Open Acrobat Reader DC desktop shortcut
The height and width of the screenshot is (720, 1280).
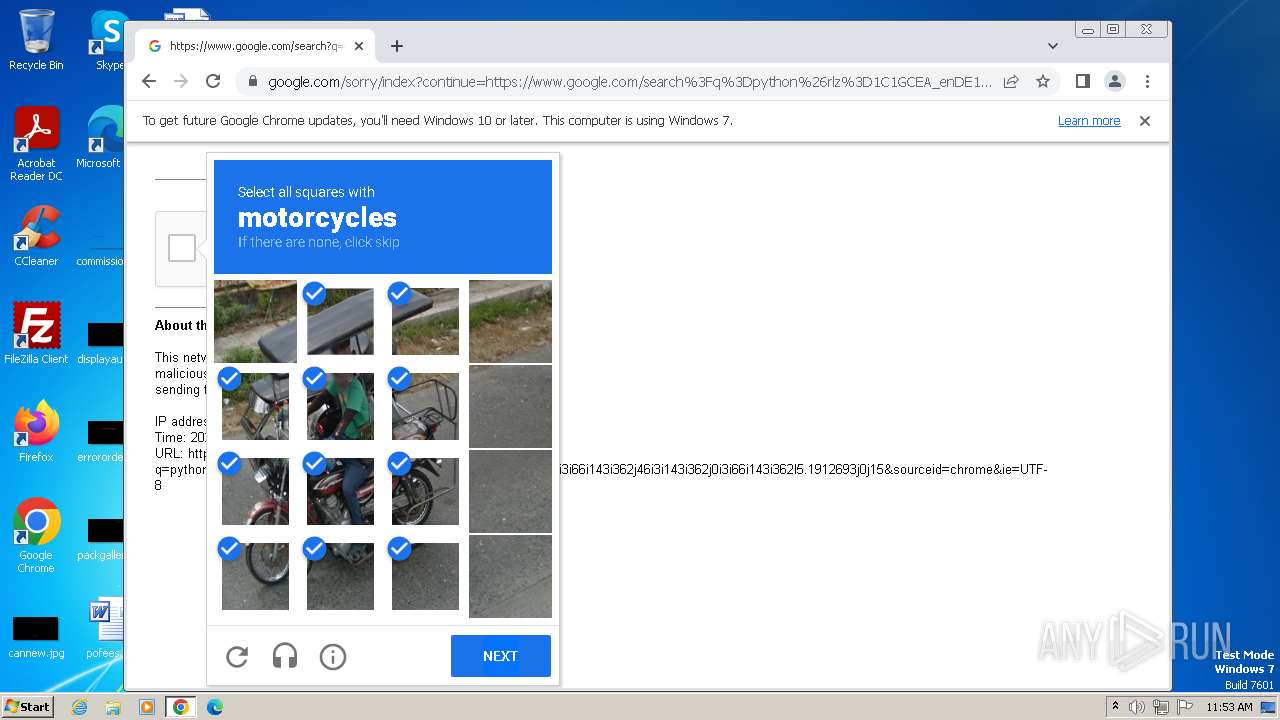tap(36, 144)
